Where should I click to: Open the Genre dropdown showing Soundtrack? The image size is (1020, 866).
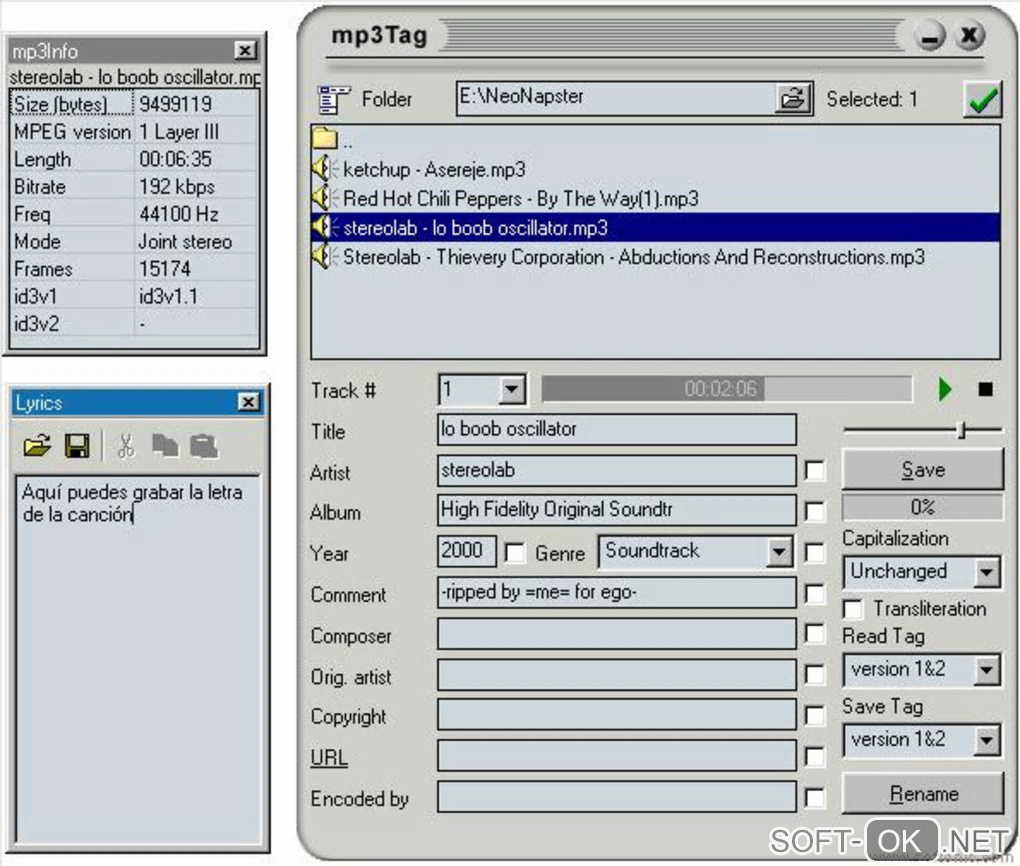[x=779, y=552]
